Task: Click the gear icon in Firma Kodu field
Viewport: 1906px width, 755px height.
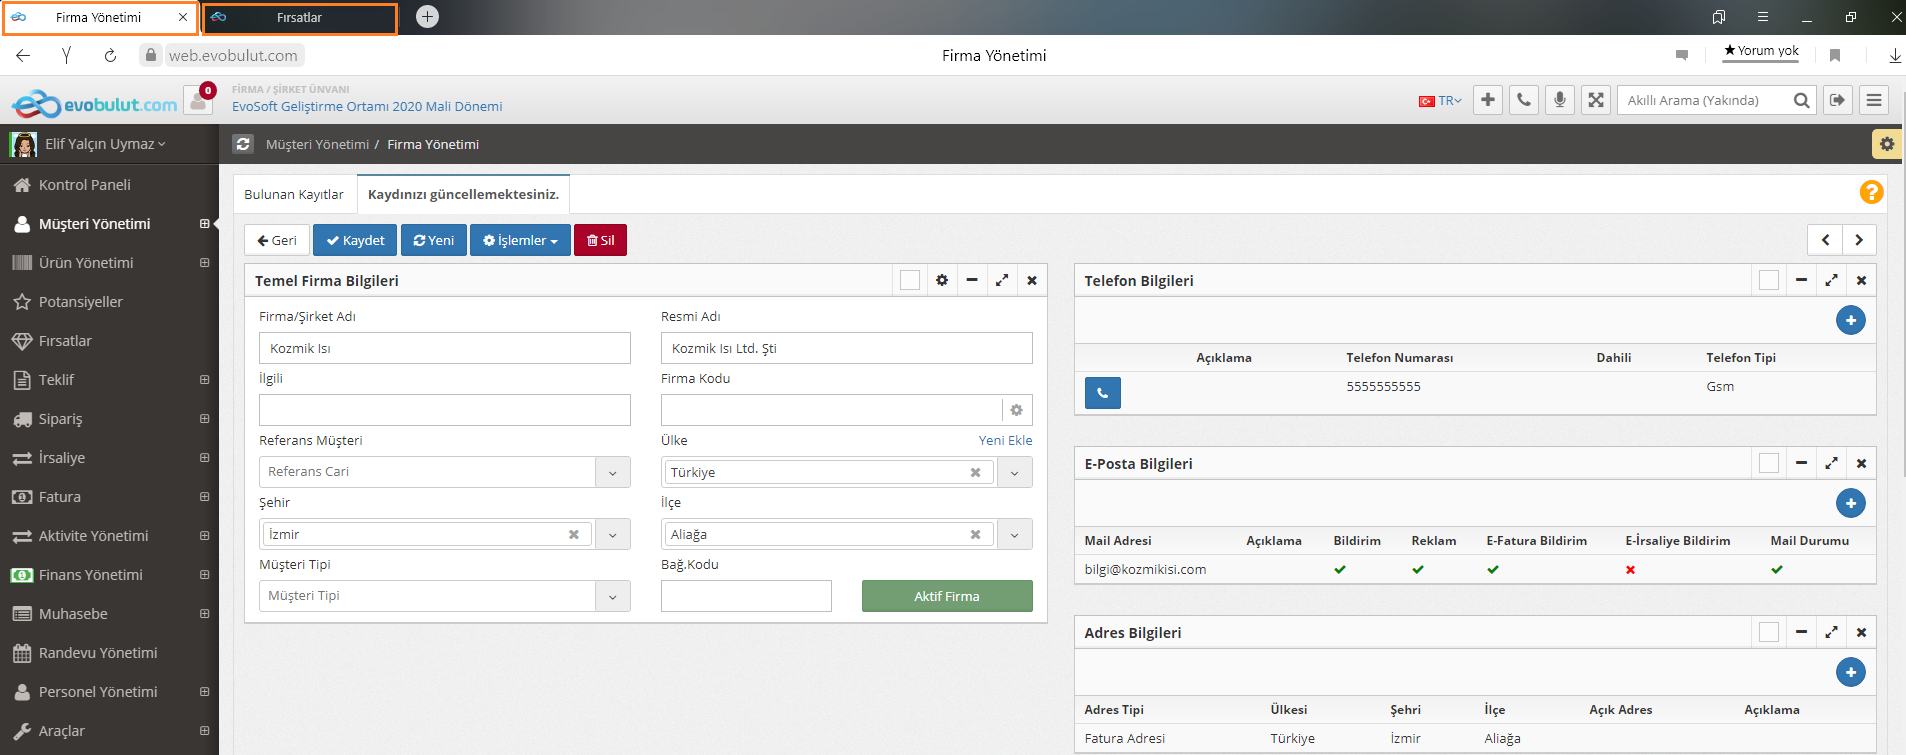Action: 1016,410
